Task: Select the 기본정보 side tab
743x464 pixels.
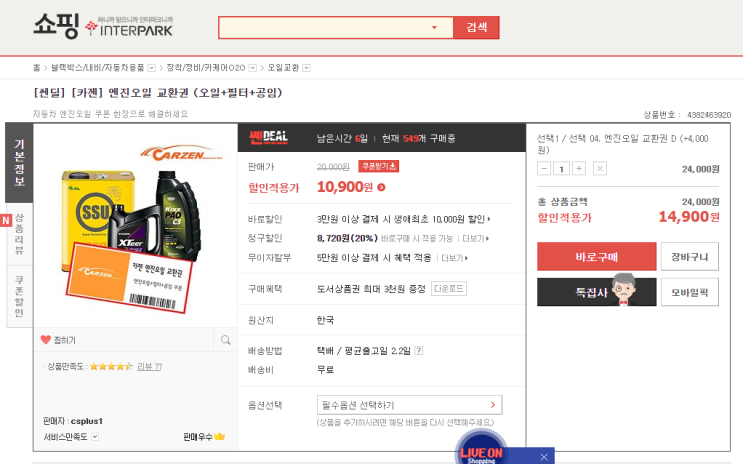Action: [19, 163]
